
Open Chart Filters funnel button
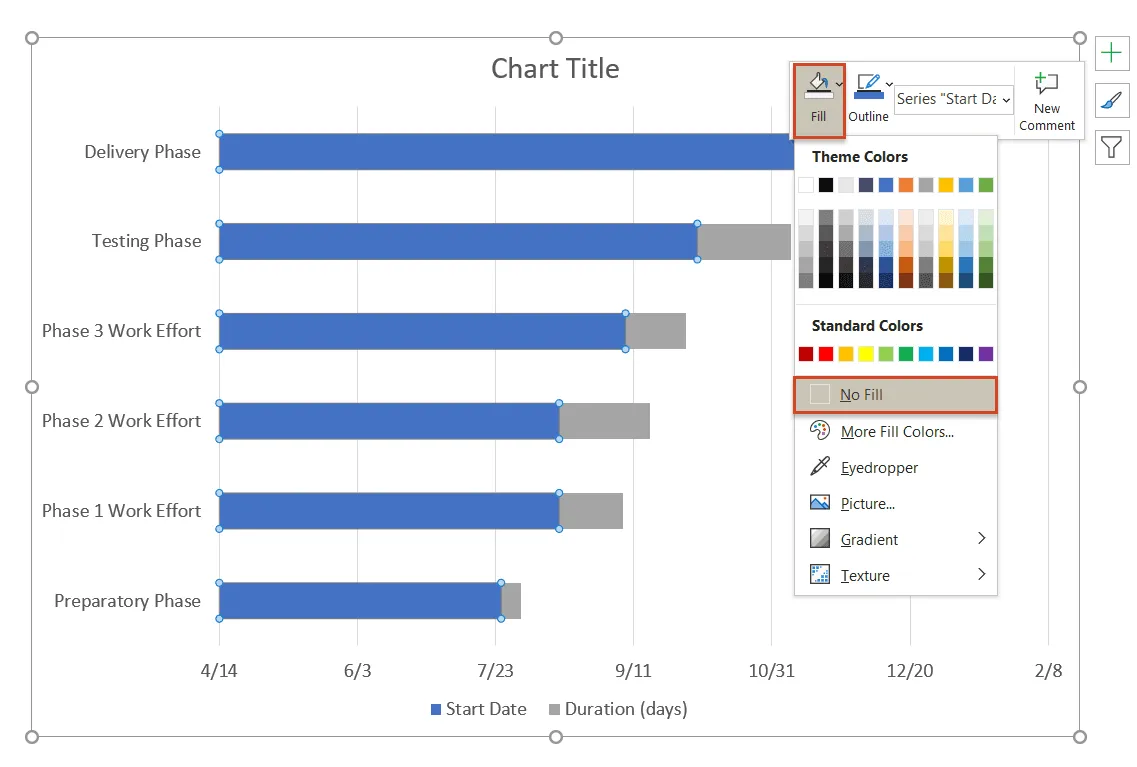click(1111, 148)
